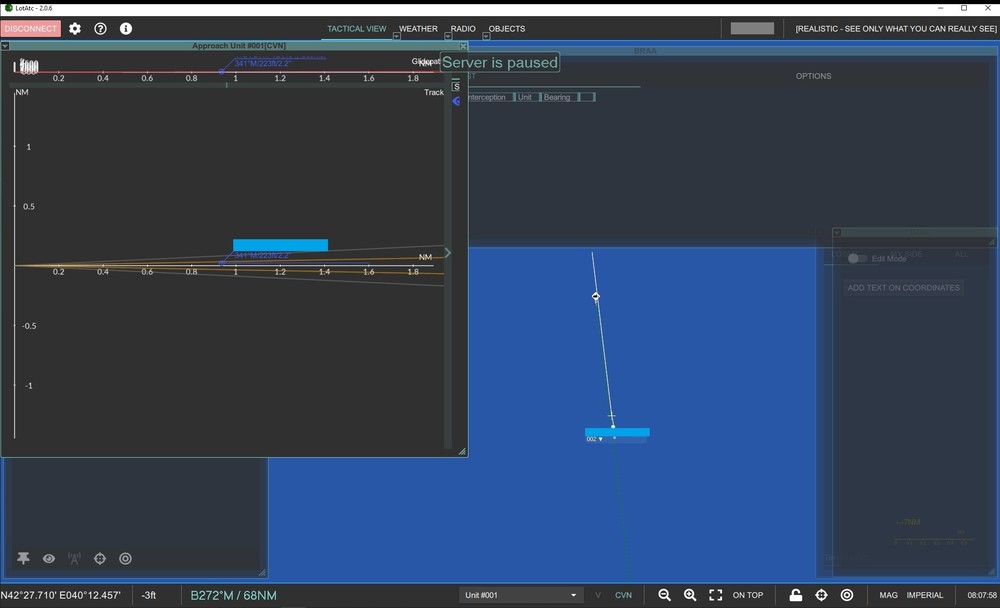Viewport: 1000px width, 608px height.
Task: Select the Unit column header
Action: 525,97
